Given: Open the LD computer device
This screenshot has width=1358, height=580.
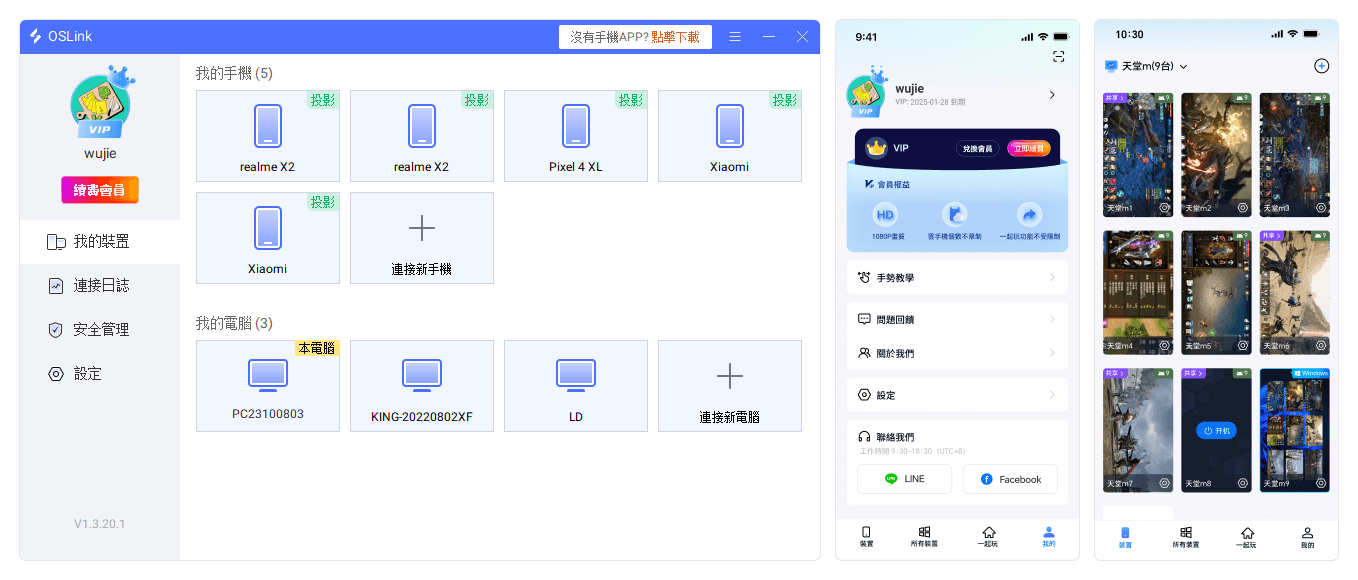Looking at the screenshot, I should tap(576, 386).
